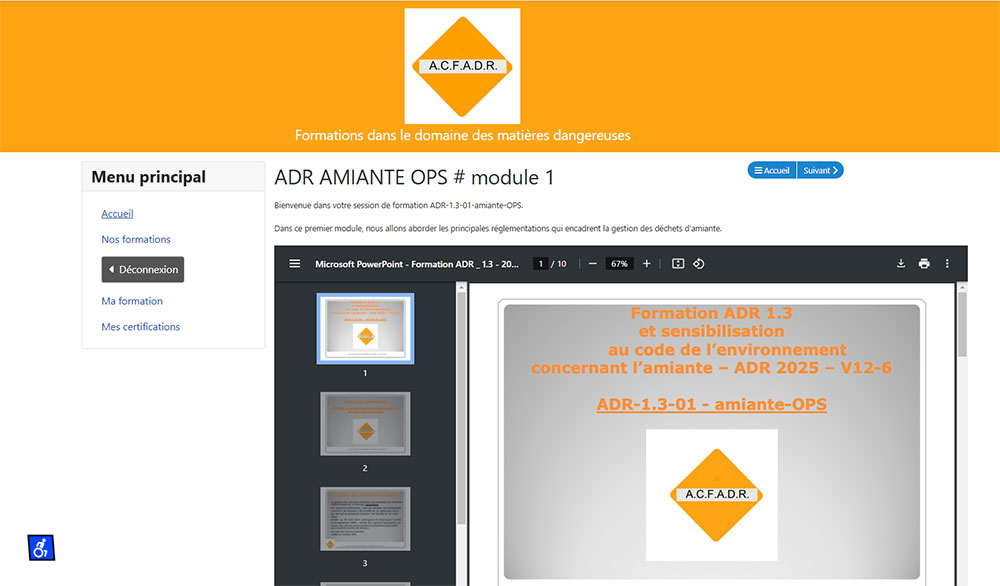Open the Accueil menu link
Image resolution: width=1000 pixels, height=586 pixels.
coord(117,214)
